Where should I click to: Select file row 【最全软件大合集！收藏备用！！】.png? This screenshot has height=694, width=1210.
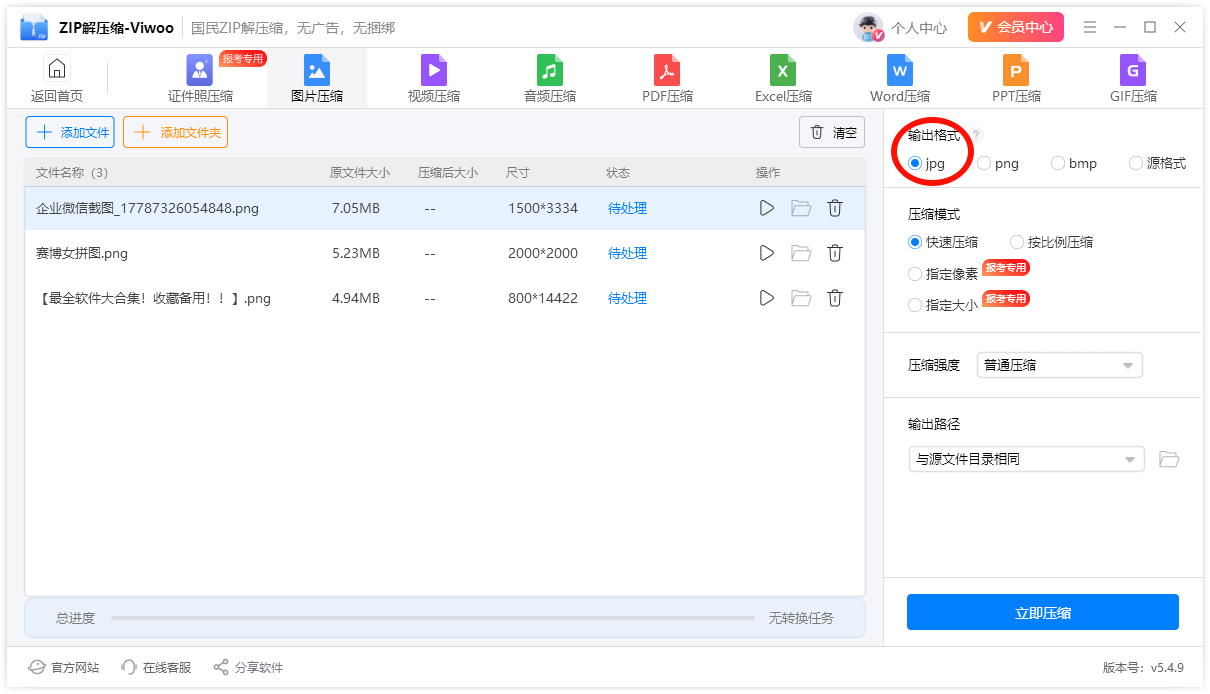(x=445, y=298)
